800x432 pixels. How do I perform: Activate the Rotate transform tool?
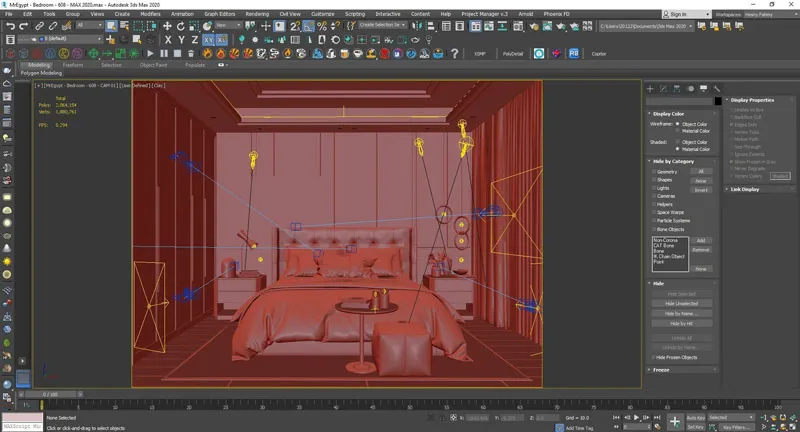pyautogui.click(x=179, y=26)
